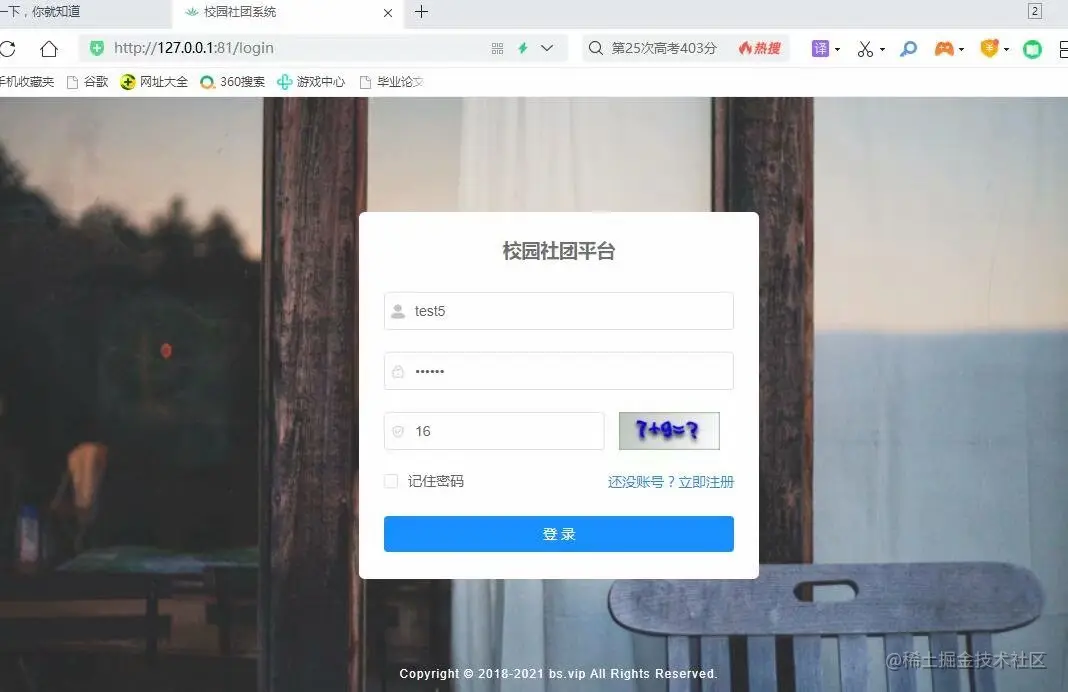Click user avatar icon in username field
The width and height of the screenshot is (1068, 692).
[398, 311]
